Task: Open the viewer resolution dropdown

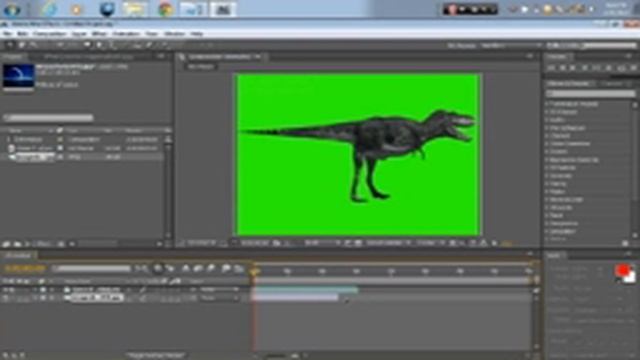Action: [x=322, y=243]
